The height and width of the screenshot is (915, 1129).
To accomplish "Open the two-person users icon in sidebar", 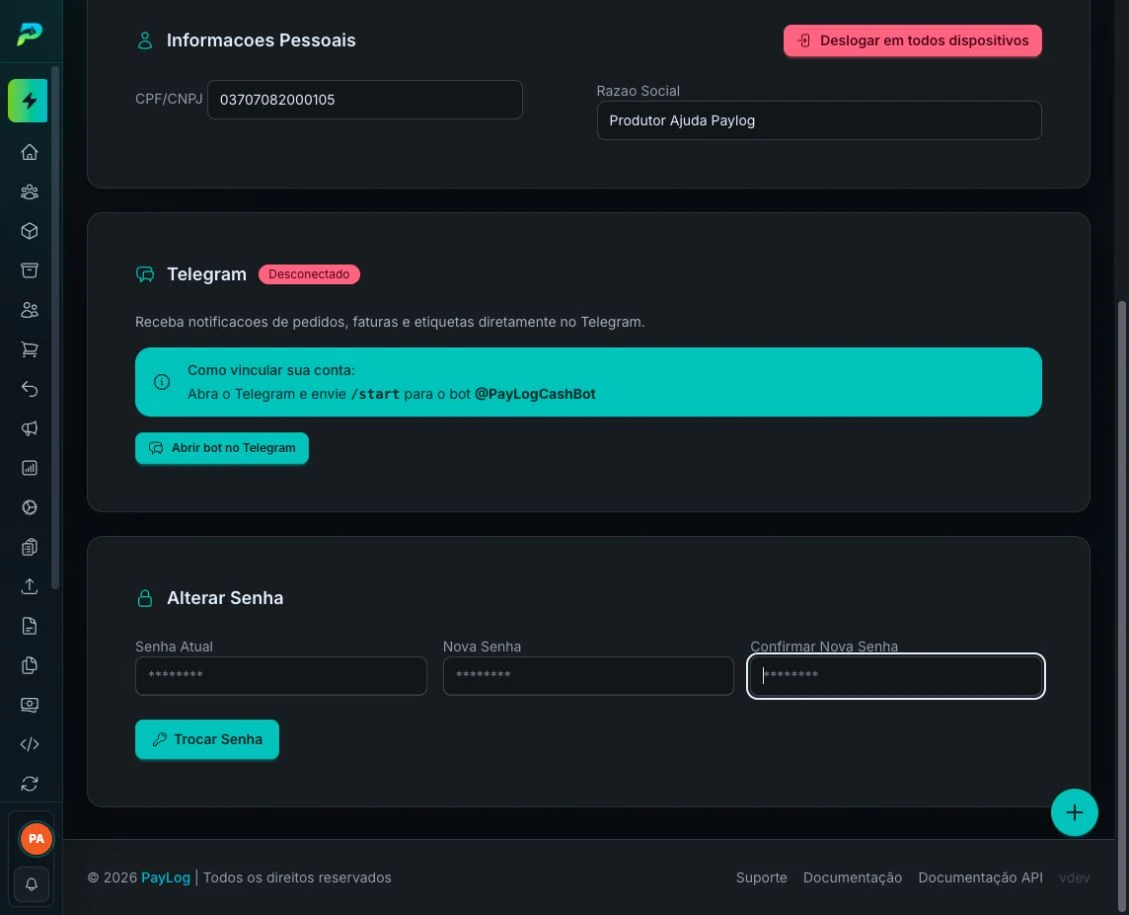I will click(30, 310).
